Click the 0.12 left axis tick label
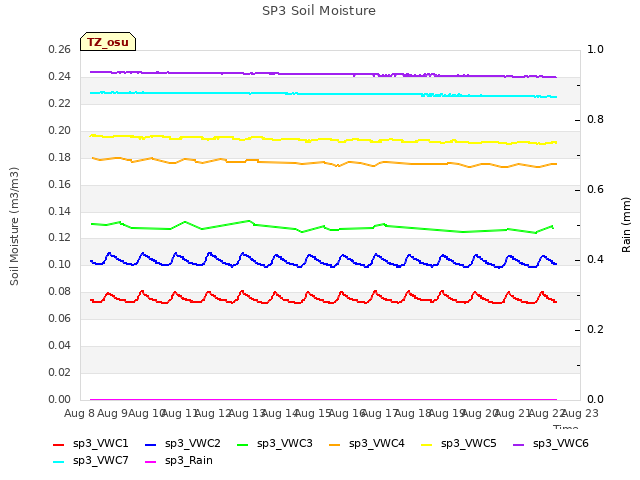The height and width of the screenshot is (480, 640). [x=59, y=237]
